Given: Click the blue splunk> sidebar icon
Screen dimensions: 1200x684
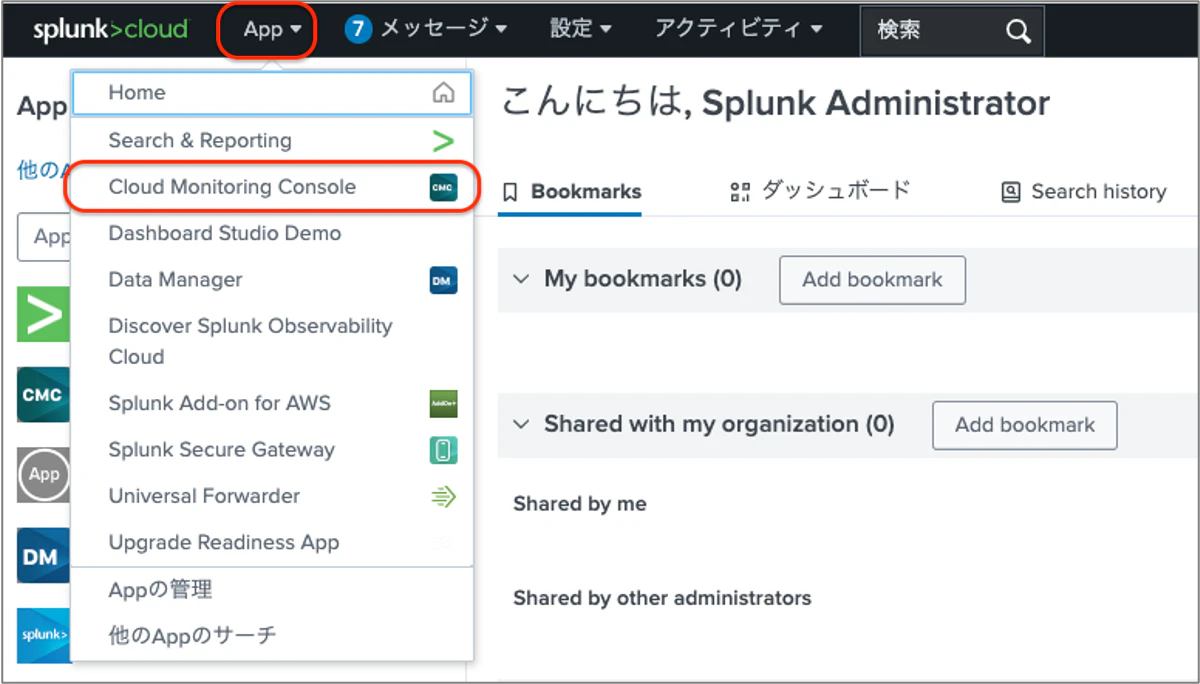Looking at the screenshot, I should click(44, 636).
